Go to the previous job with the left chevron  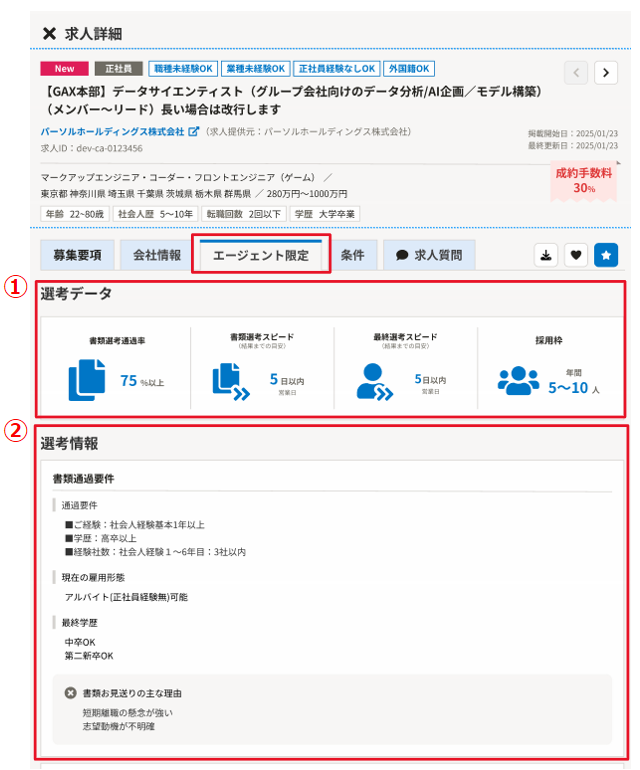[576, 72]
